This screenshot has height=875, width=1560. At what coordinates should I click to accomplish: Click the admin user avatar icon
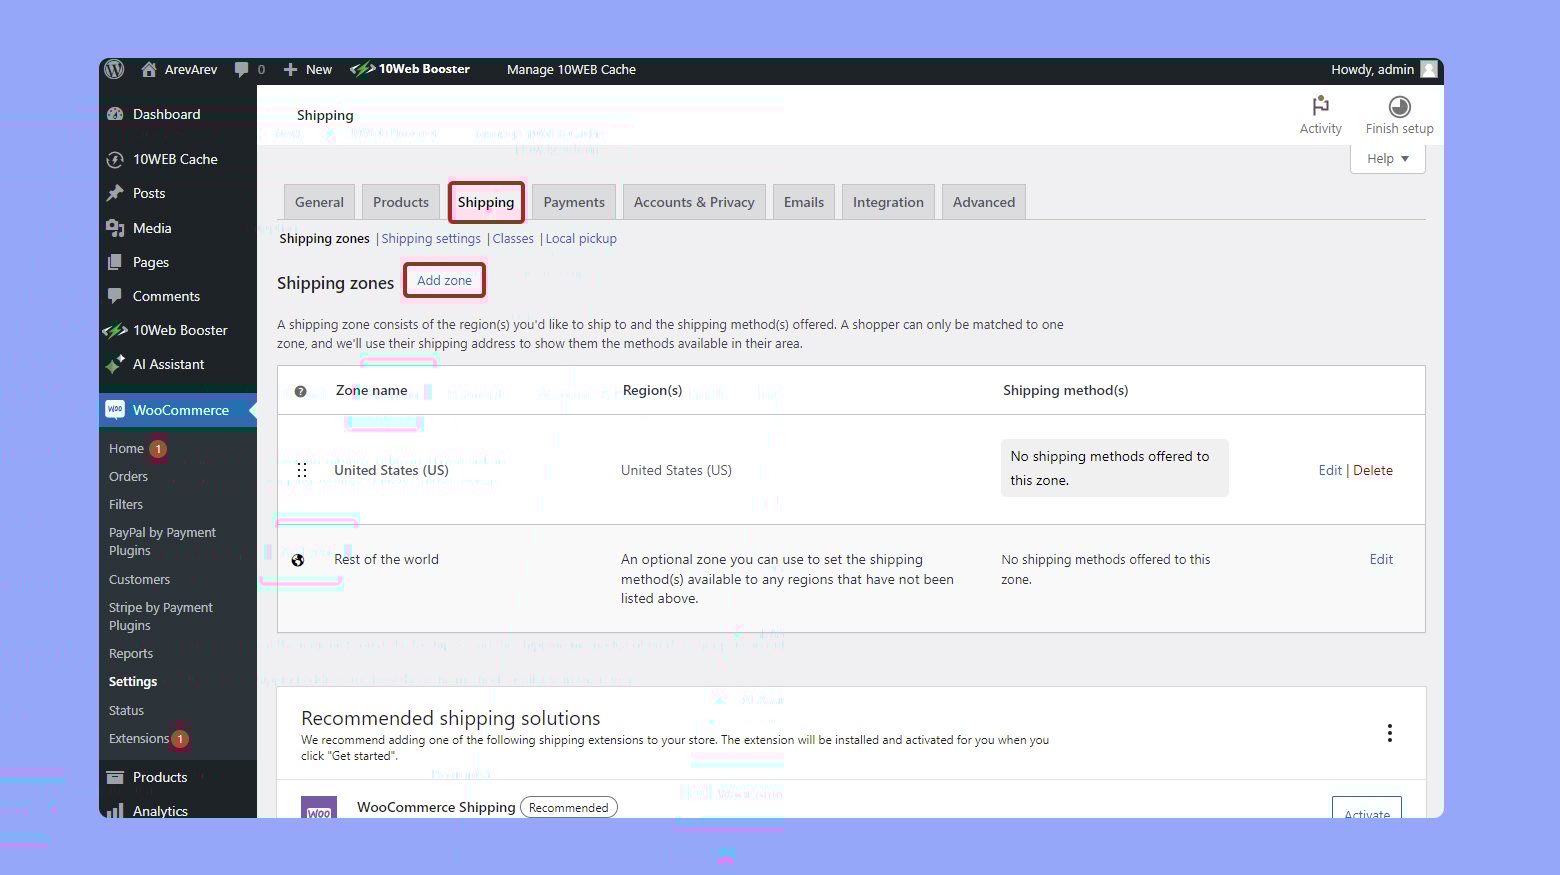tap(1429, 69)
